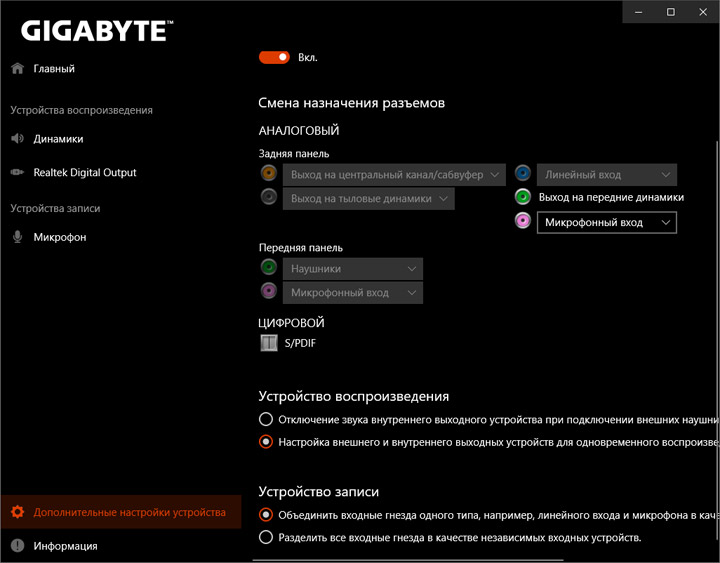Click the Передняя панель label

301,248
